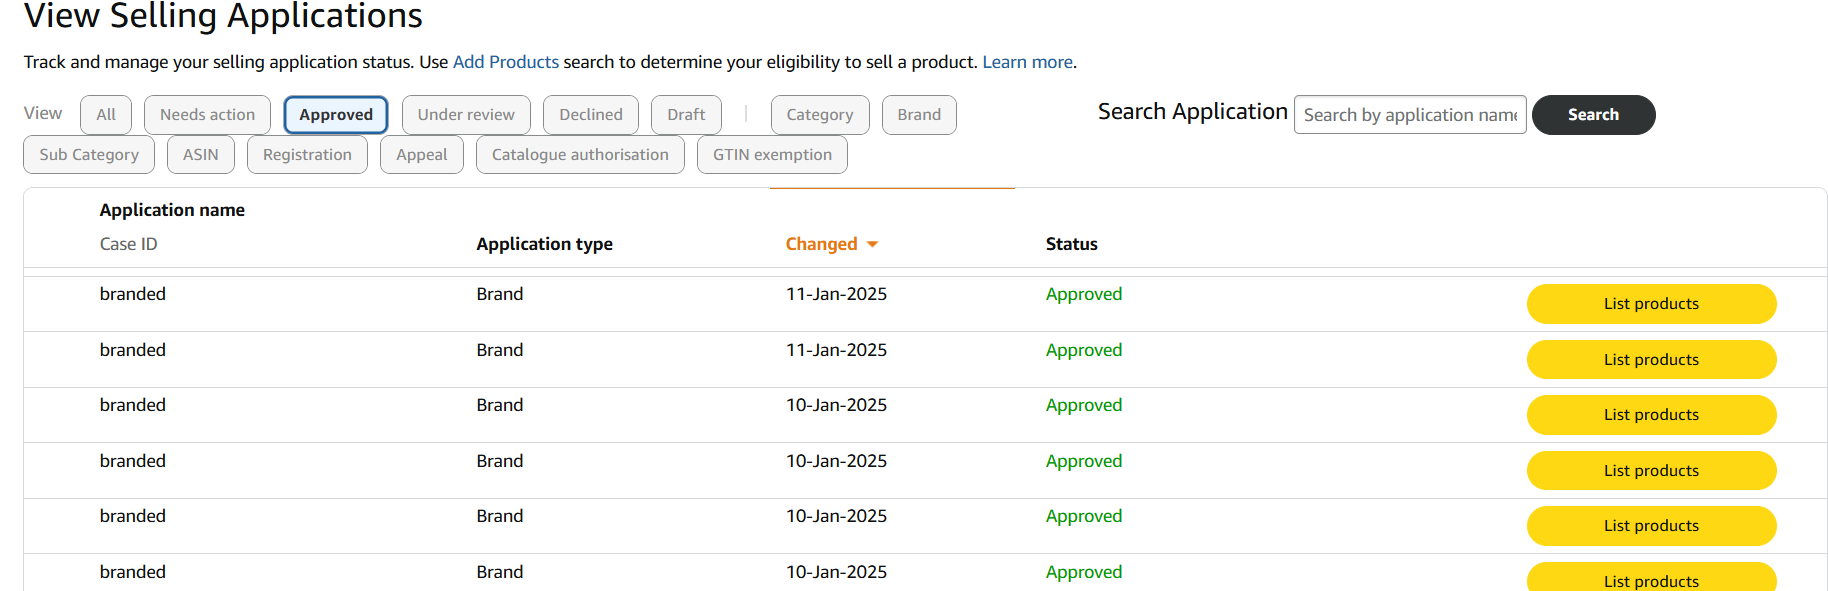
Task: Toggle the Approved filter chip
Action: point(336,115)
